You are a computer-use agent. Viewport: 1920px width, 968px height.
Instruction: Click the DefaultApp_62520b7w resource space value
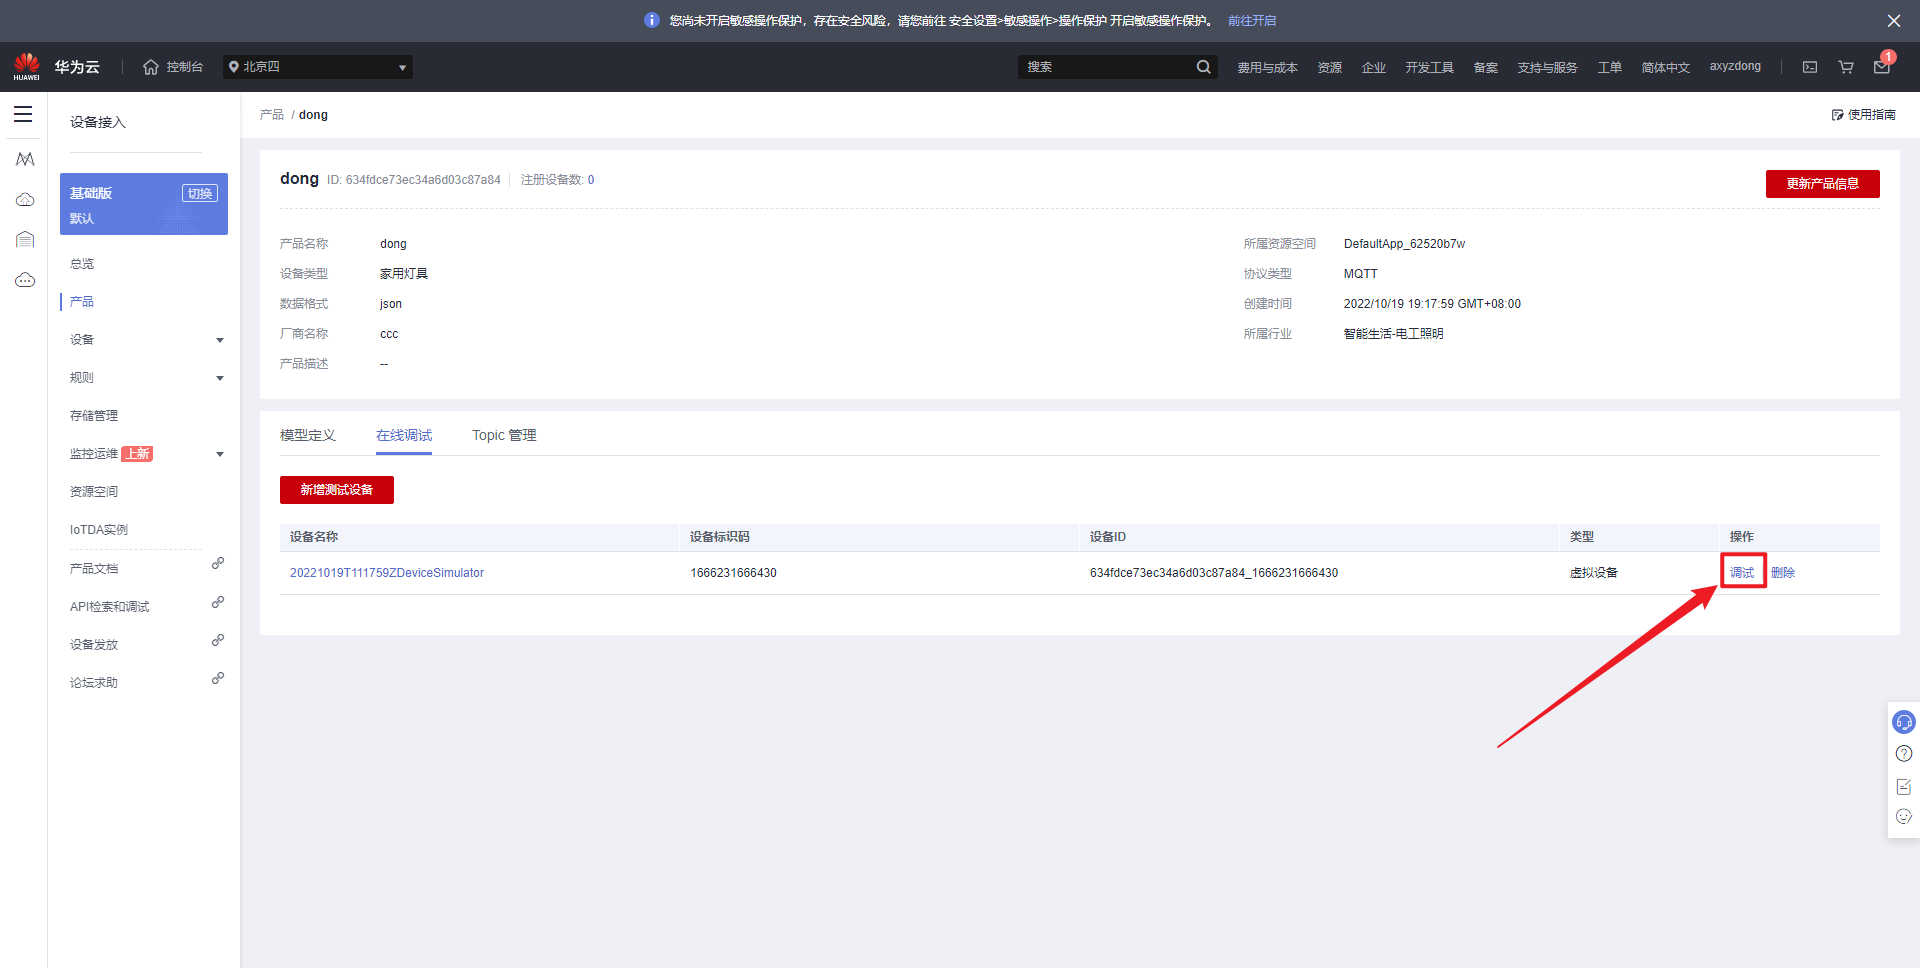click(x=1404, y=244)
